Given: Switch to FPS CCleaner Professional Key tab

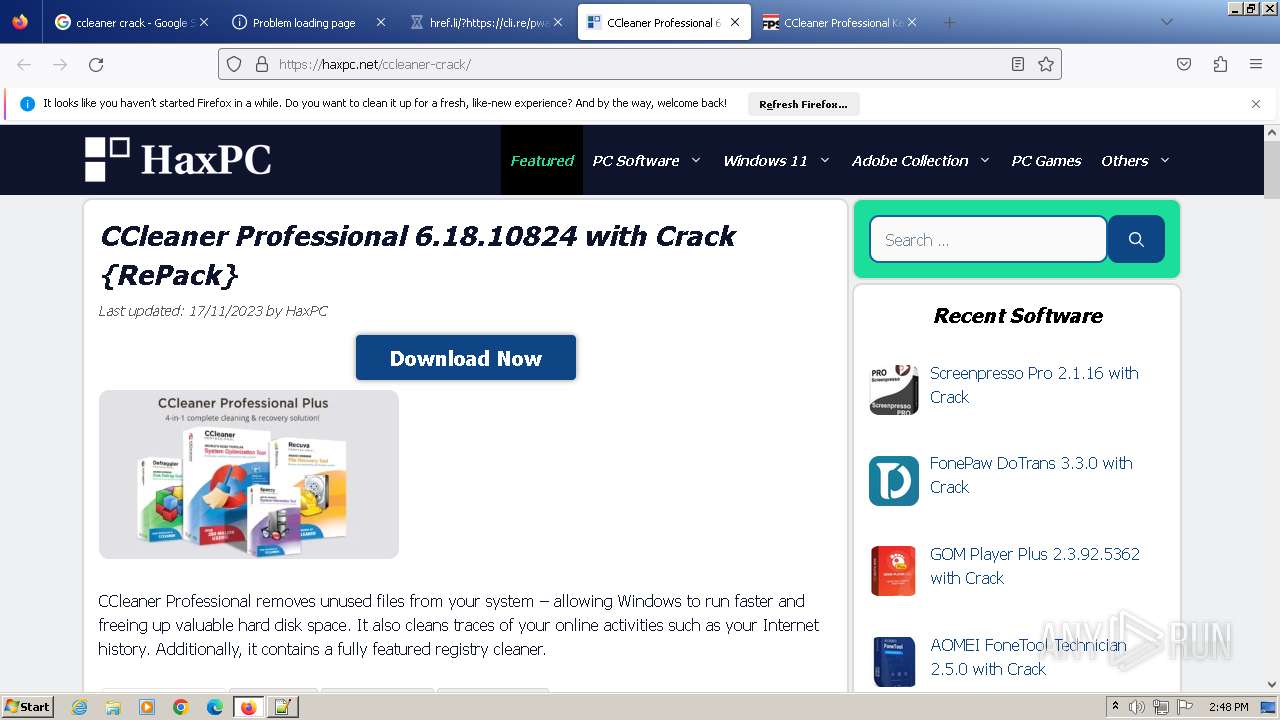Looking at the screenshot, I should click(x=839, y=22).
